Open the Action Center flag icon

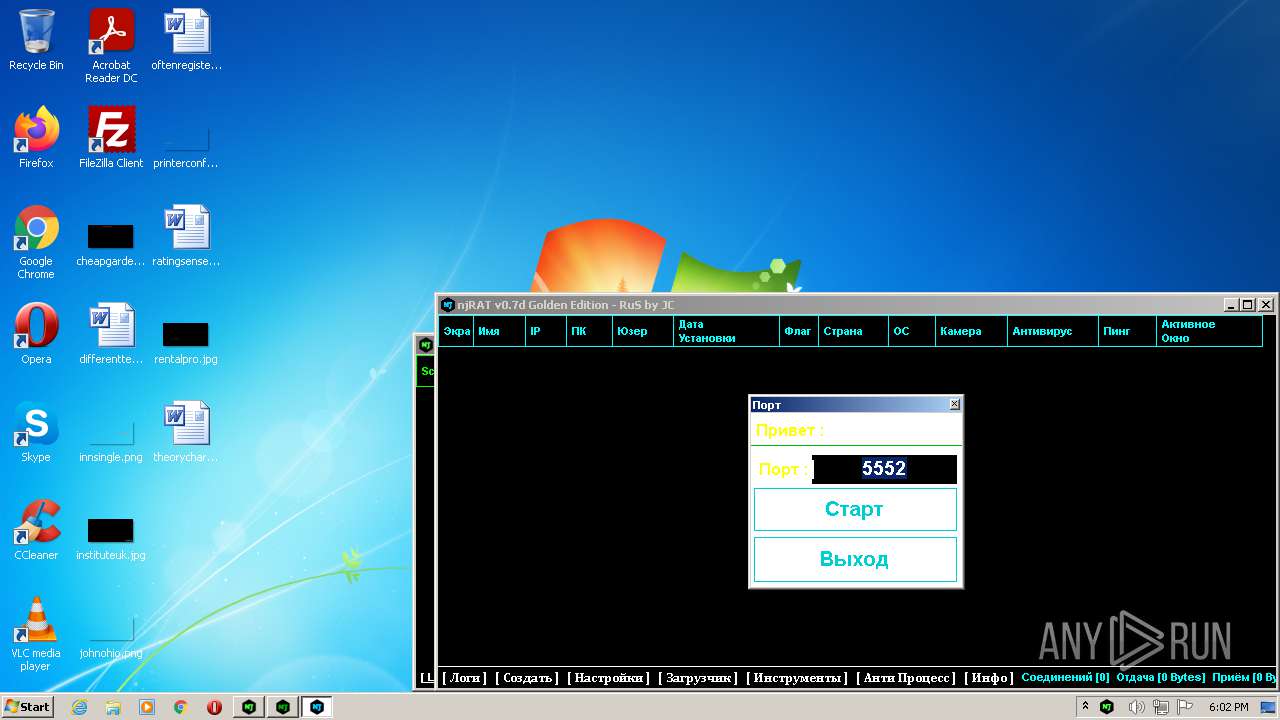point(1184,707)
